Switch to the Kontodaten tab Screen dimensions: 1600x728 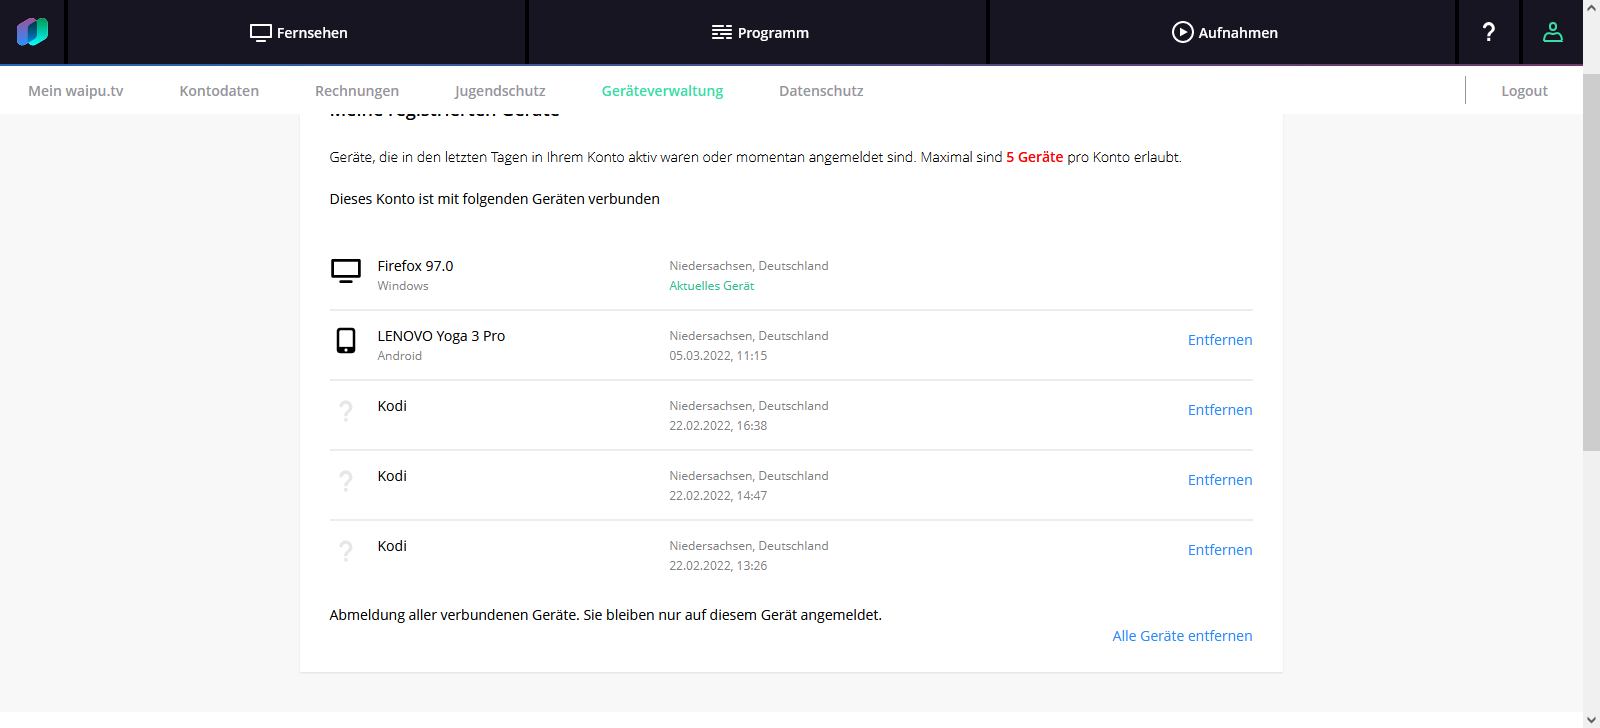(219, 91)
